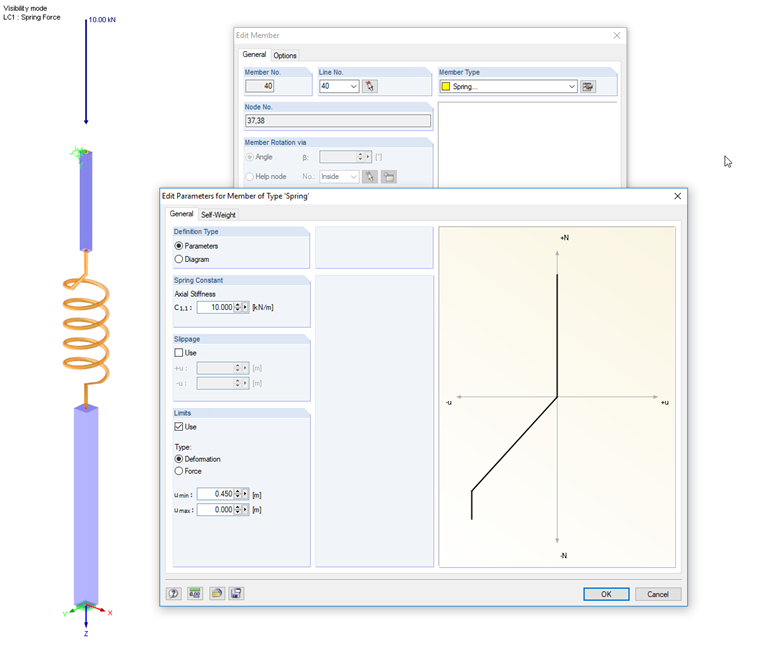Viewport: 760px width, 652px height.
Task: Pick line graphically icon next to Line No.
Action: coord(370,86)
